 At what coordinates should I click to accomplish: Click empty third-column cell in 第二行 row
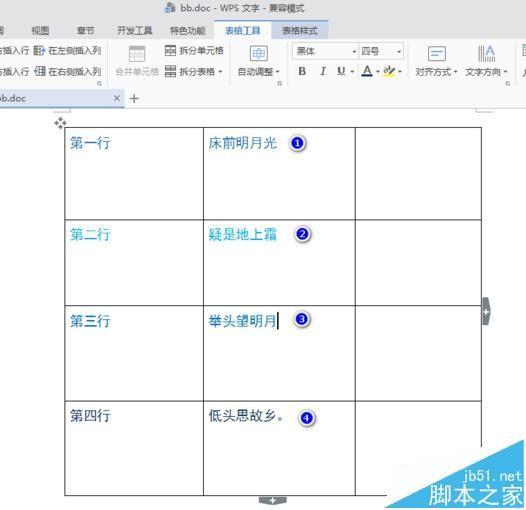coord(418,263)
